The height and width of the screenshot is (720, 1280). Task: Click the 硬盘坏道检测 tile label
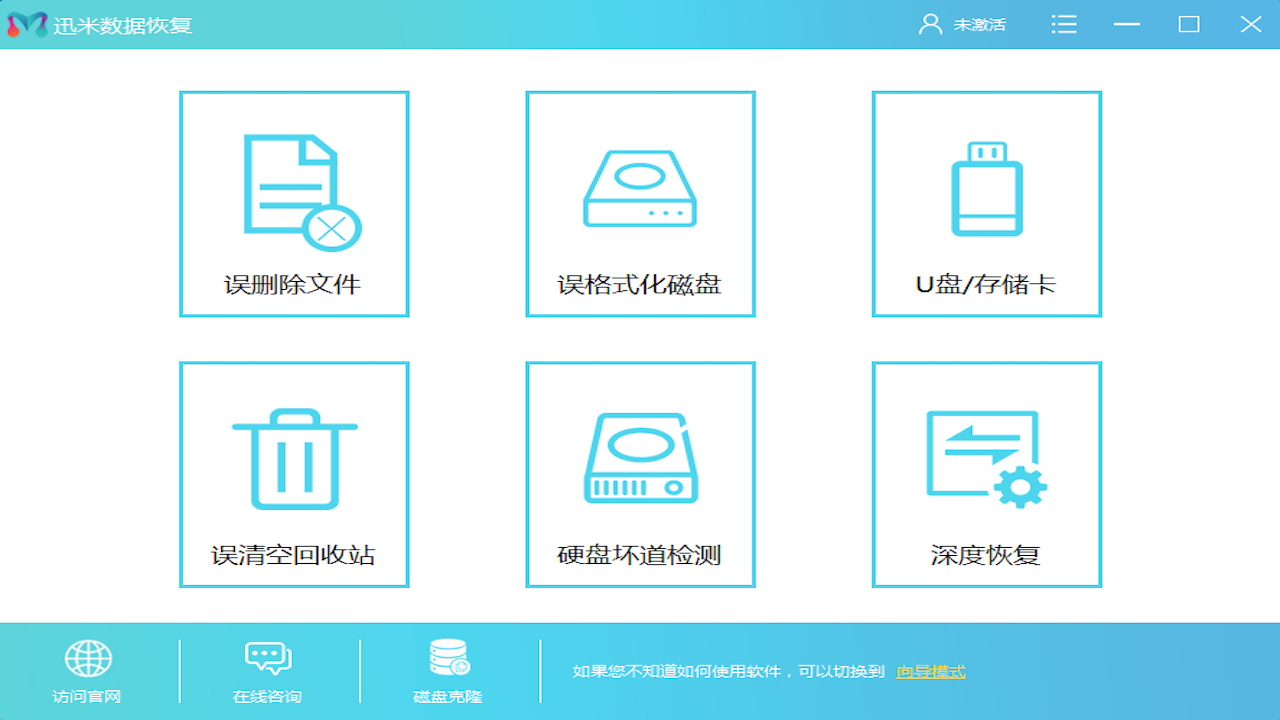point(640,554)
